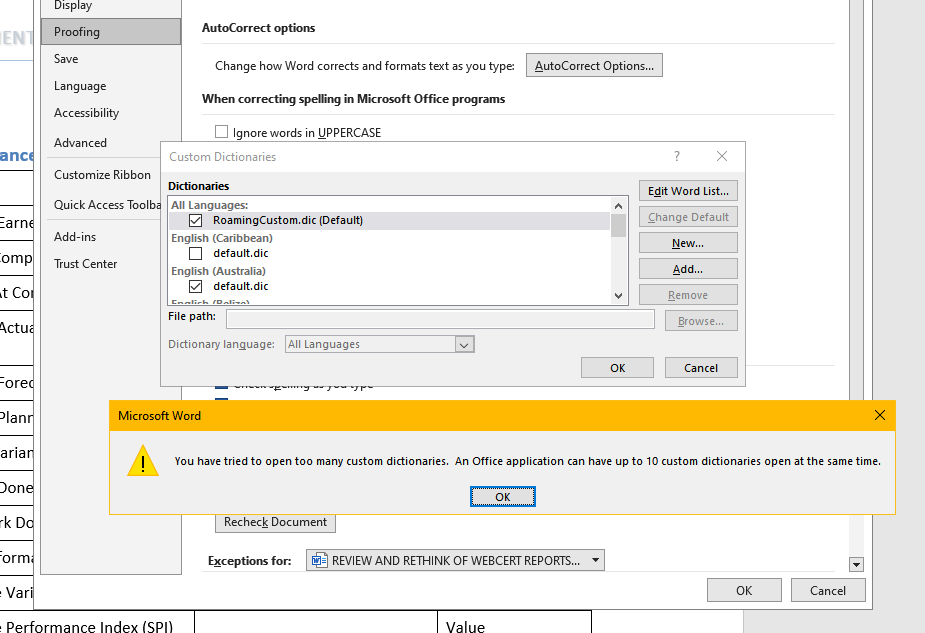Click Browse... next to File path
This screenshot has height=633, width=925.
coord(701,321)
